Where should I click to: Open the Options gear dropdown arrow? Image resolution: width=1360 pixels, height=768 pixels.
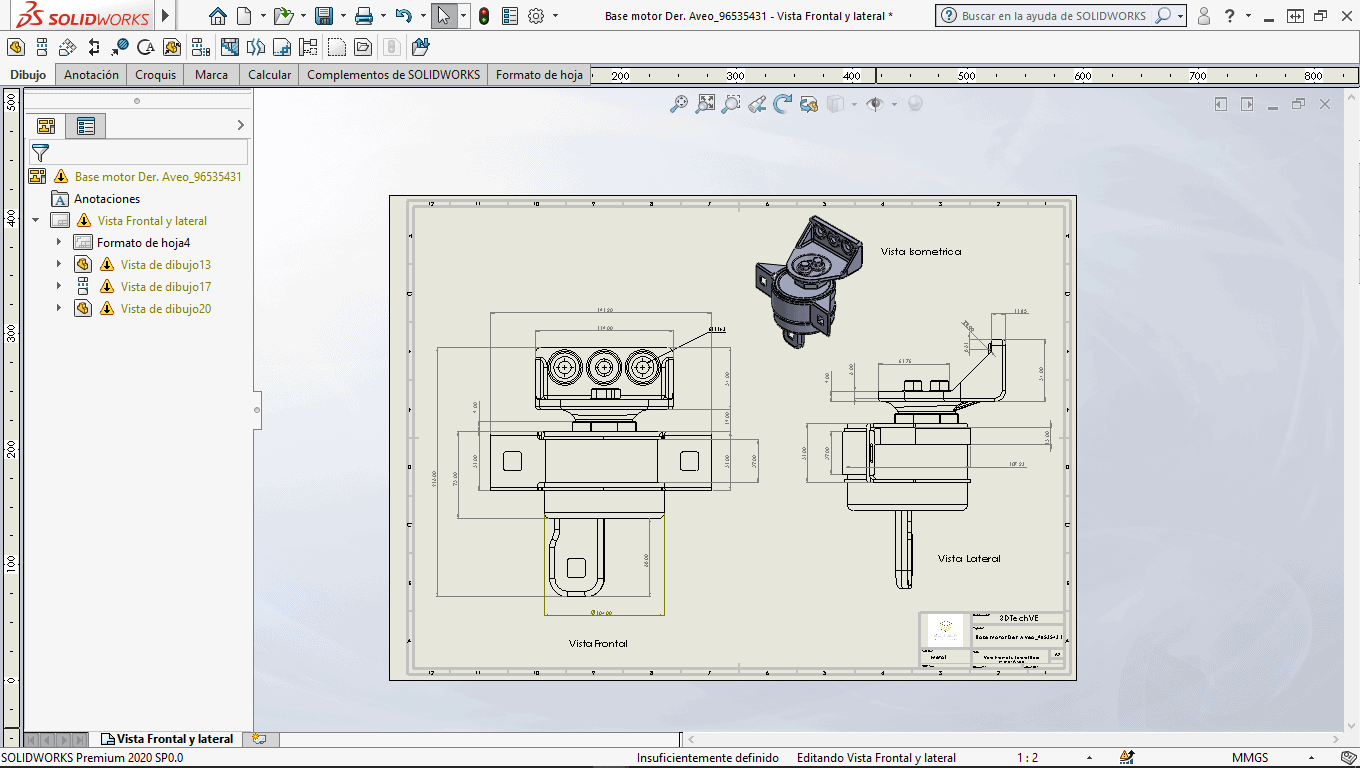(557, 16)
